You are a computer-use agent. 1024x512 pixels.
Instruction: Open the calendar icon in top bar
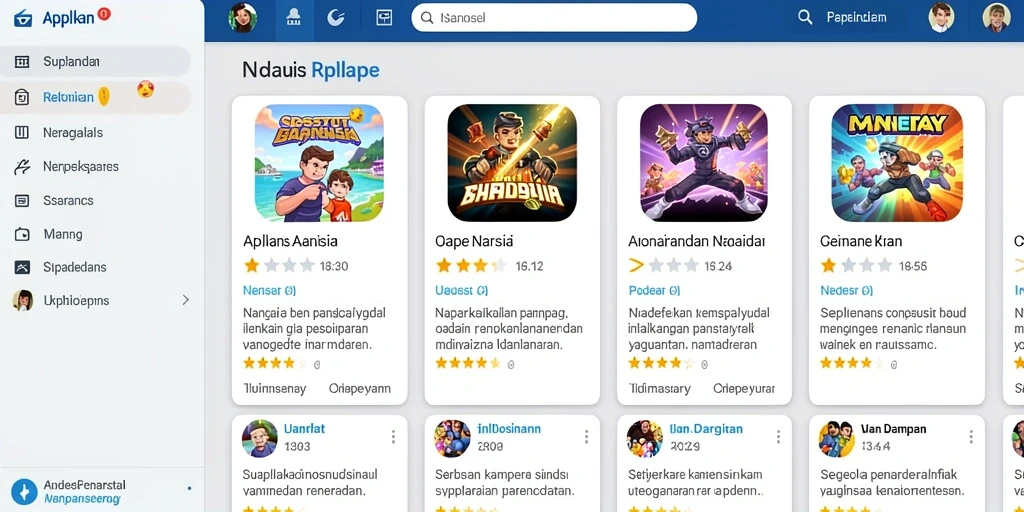coord(384,18)
